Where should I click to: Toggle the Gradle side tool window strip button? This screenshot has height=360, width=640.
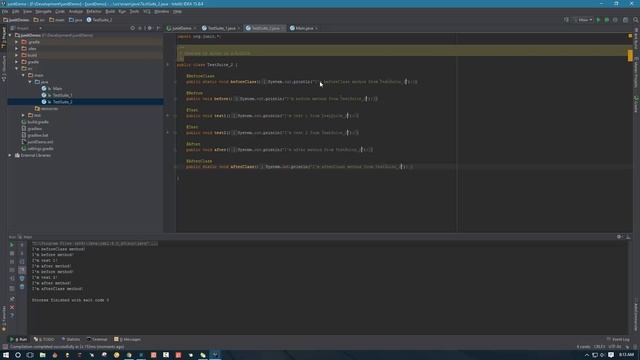pyautogui.click(x=636, y=103)
